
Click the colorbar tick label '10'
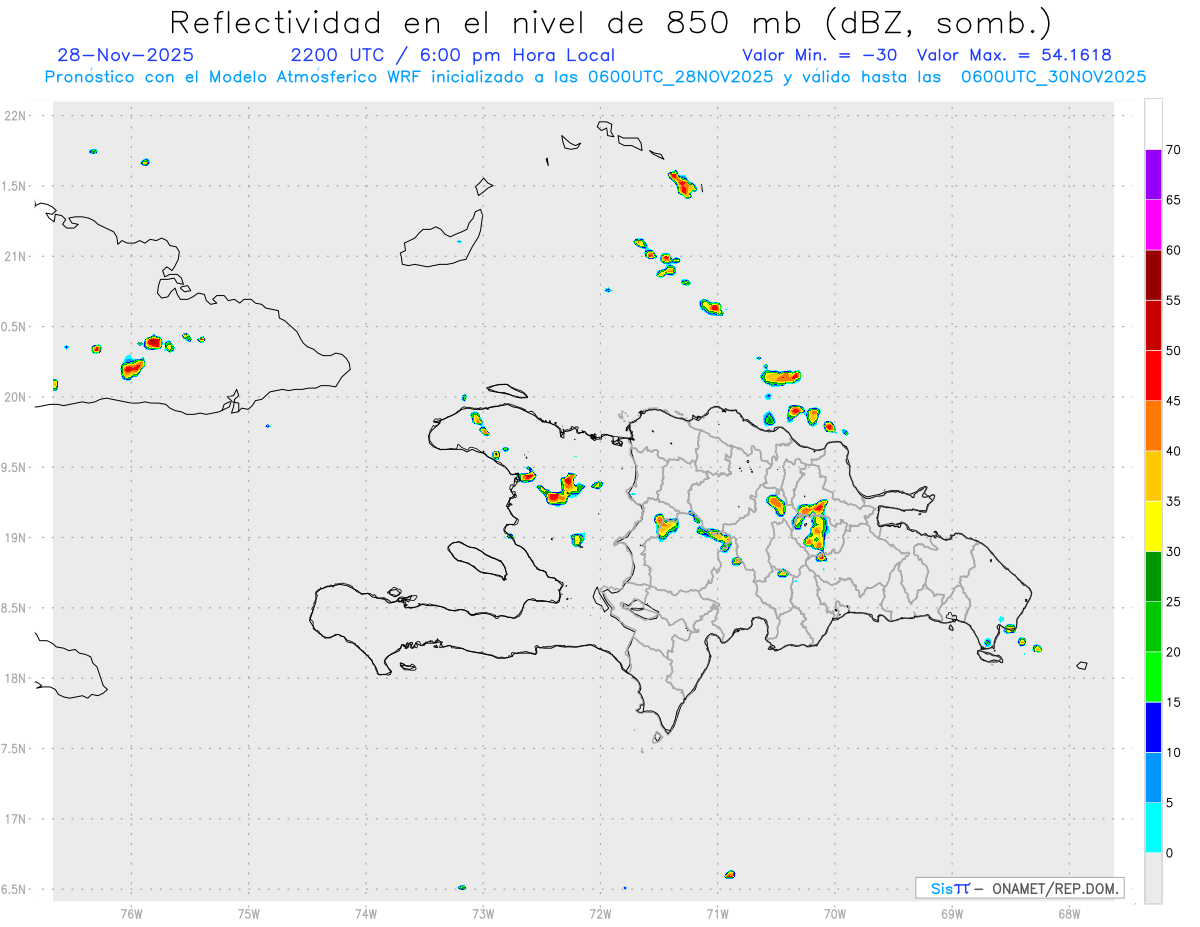point(1173,753)
